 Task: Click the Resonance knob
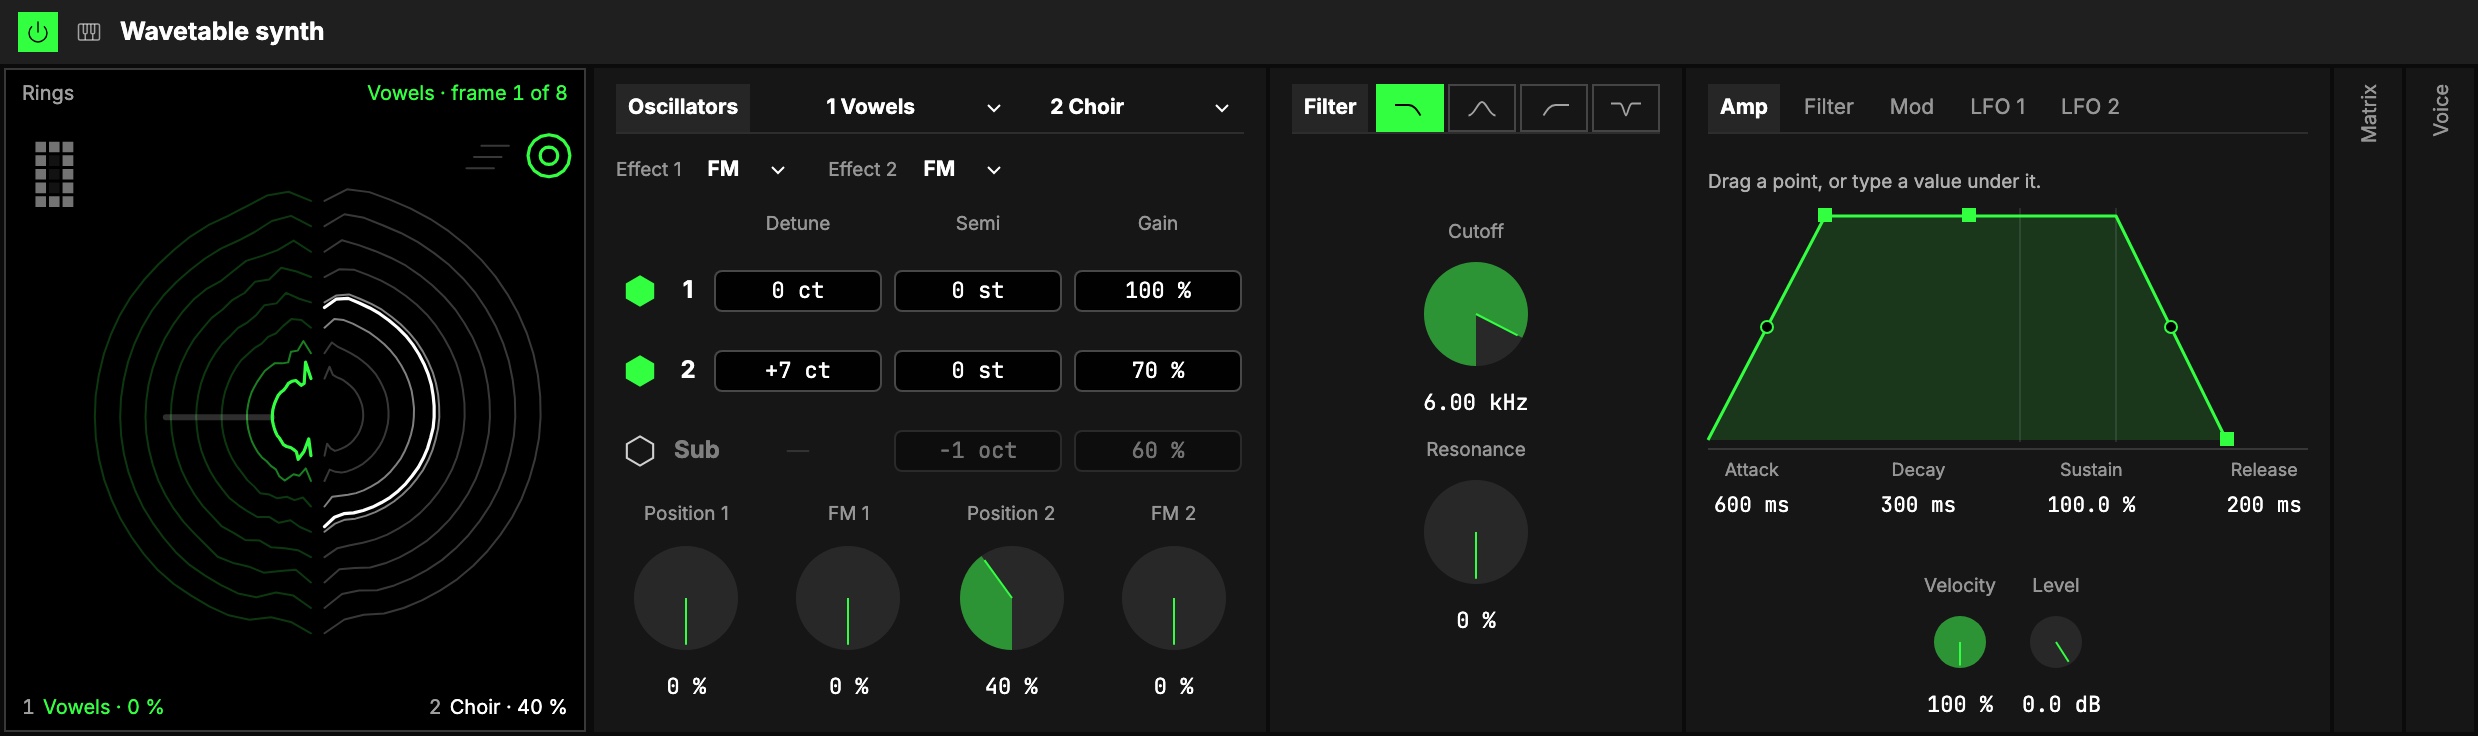point(1476,532)
